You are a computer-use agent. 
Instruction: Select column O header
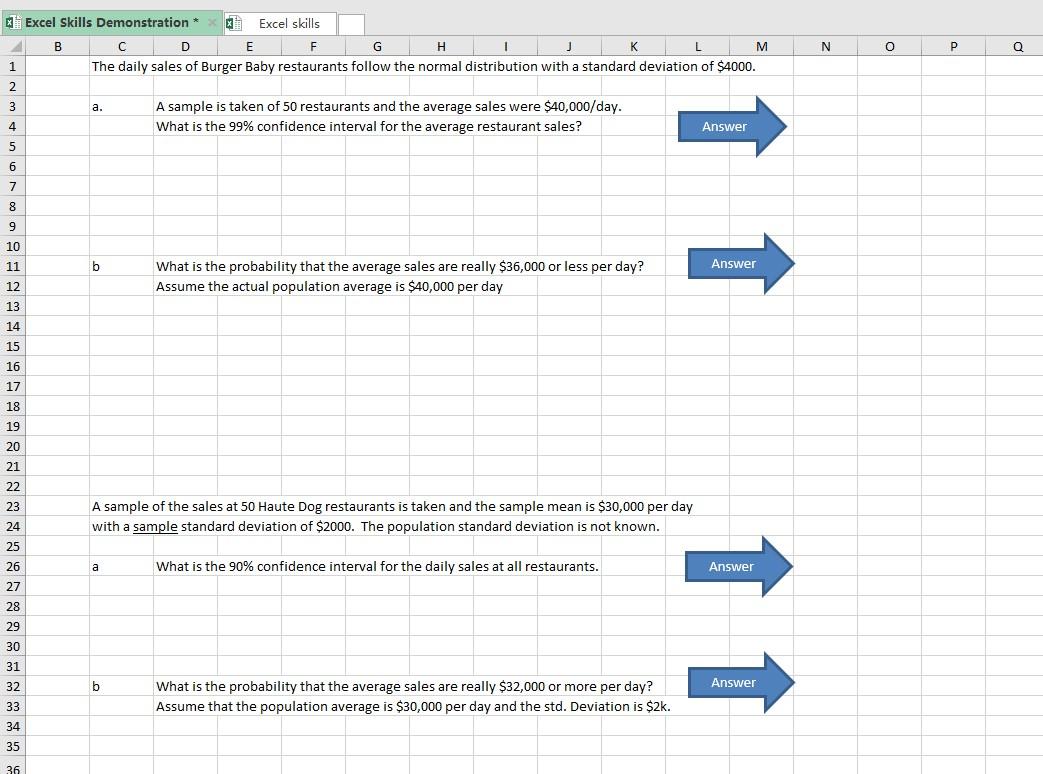pos(889,47)
